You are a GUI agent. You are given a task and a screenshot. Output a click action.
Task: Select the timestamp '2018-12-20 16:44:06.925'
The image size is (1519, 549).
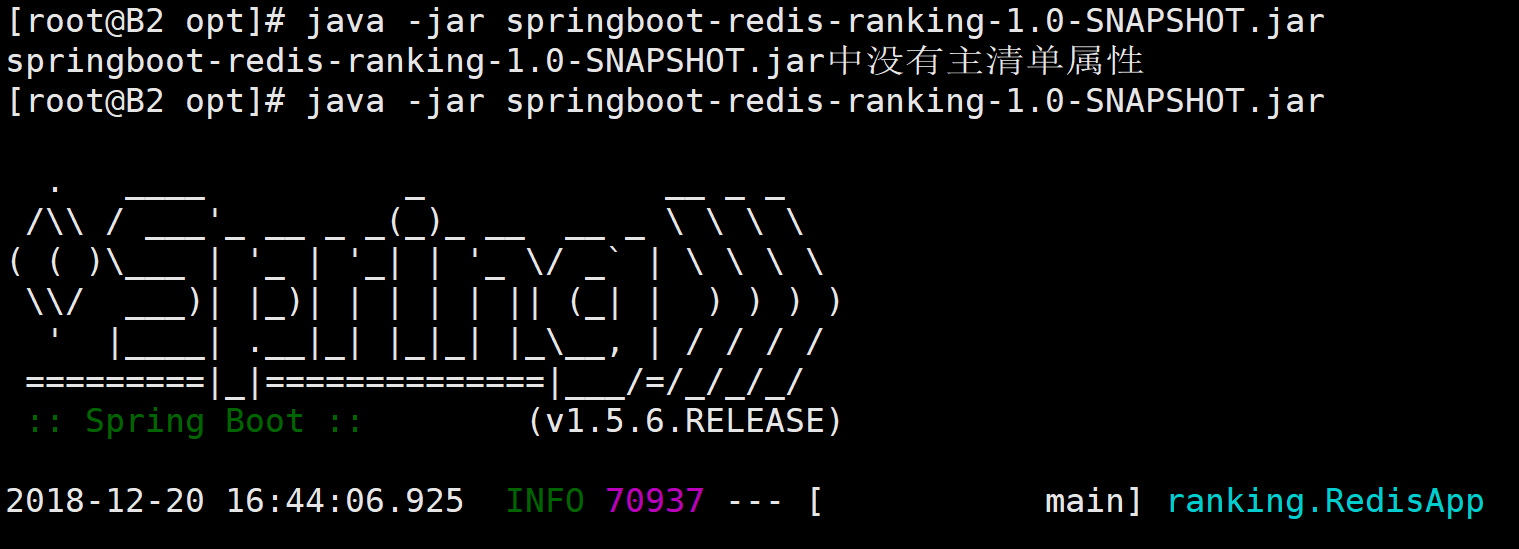[235, 501]
